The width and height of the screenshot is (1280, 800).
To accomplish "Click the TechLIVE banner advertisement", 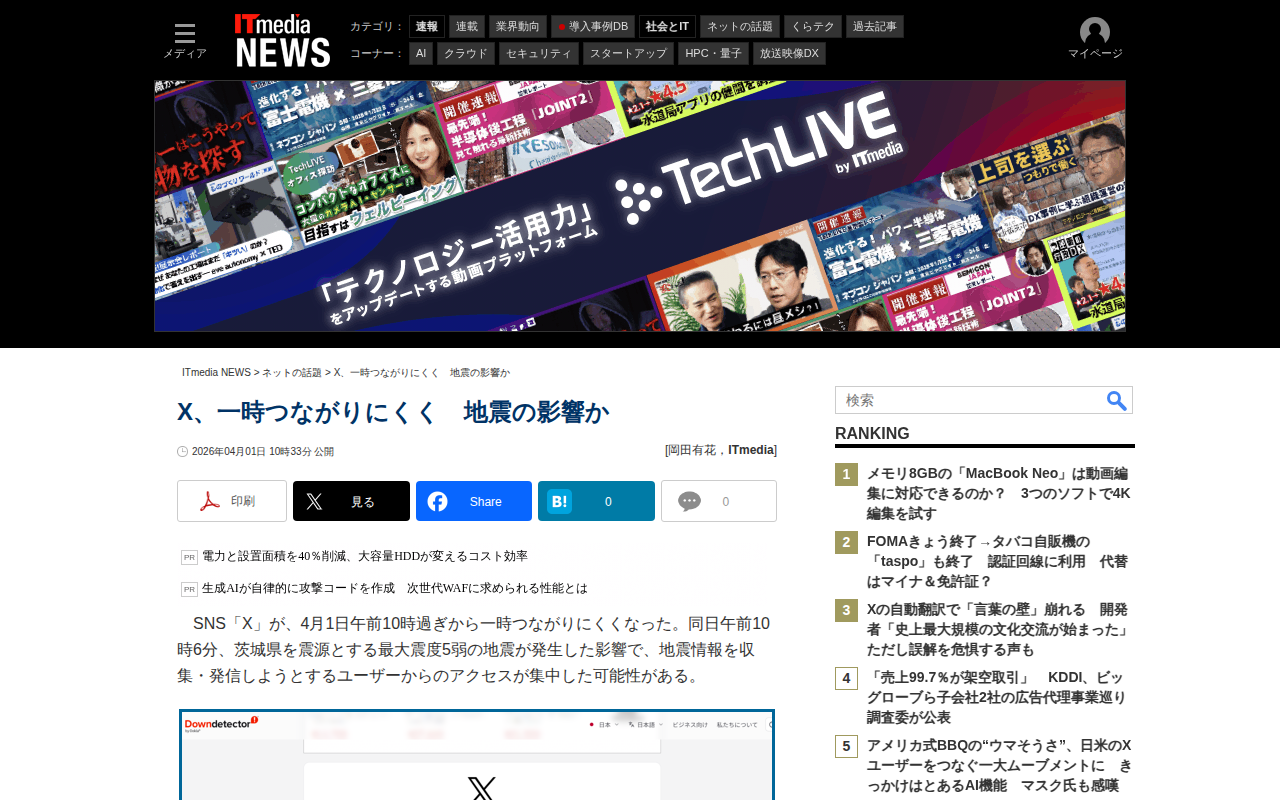I will 640,206.
